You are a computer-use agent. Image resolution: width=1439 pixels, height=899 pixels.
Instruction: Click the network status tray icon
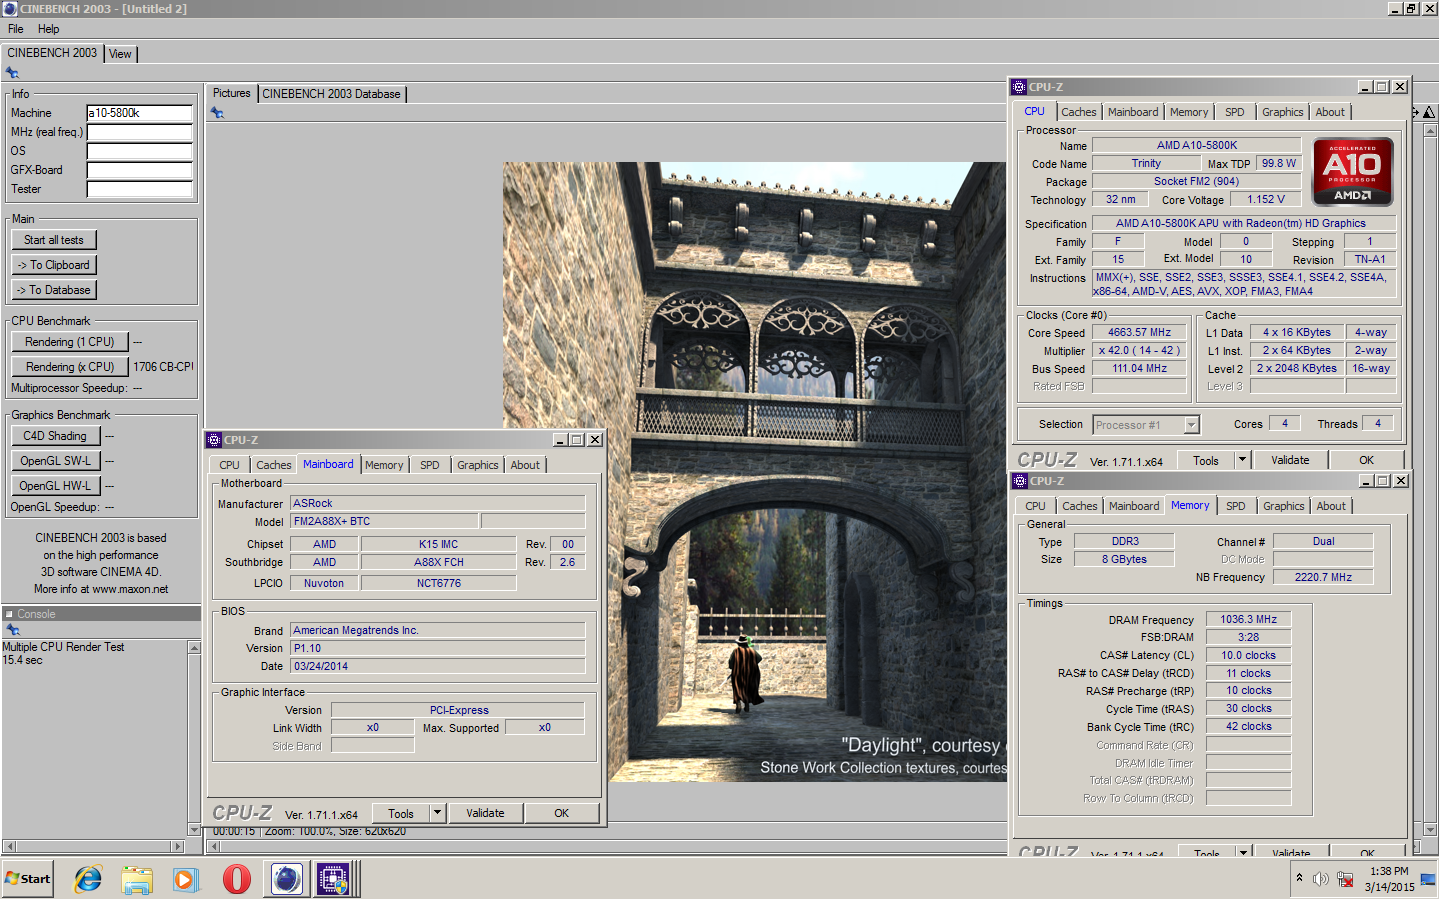1345,879
